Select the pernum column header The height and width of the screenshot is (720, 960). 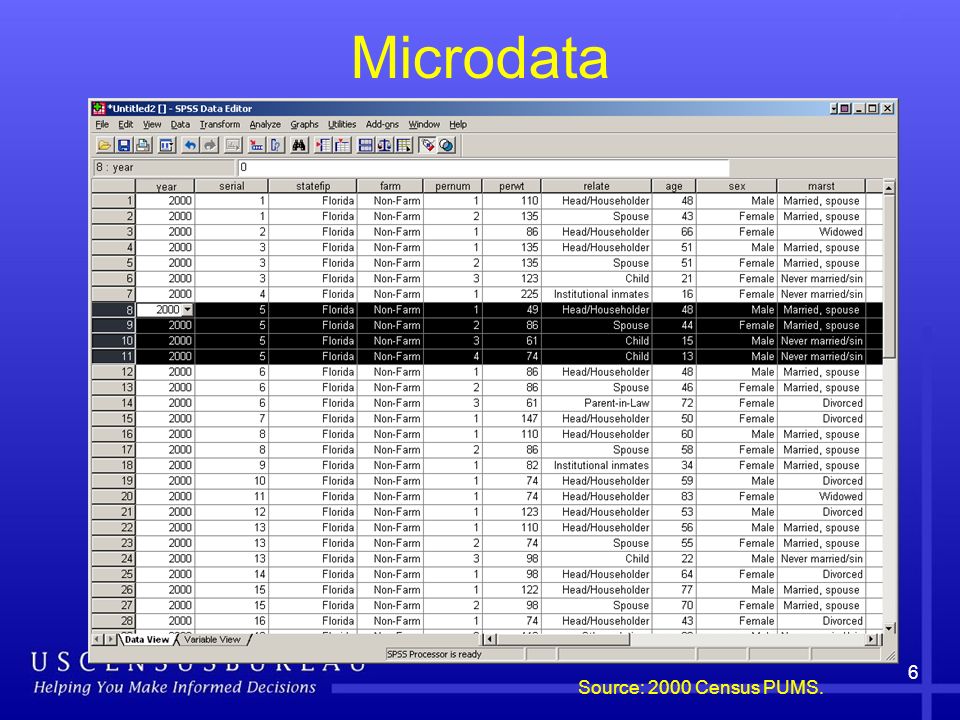click(452, 186)
